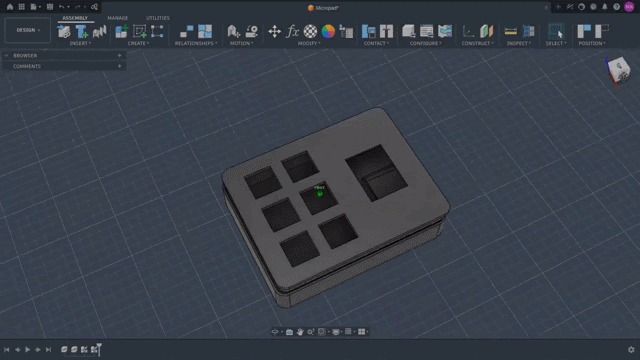Open the Design workspace dropdown
The image size is (640, 360).
pyautogui.click(x=28, y=30)
